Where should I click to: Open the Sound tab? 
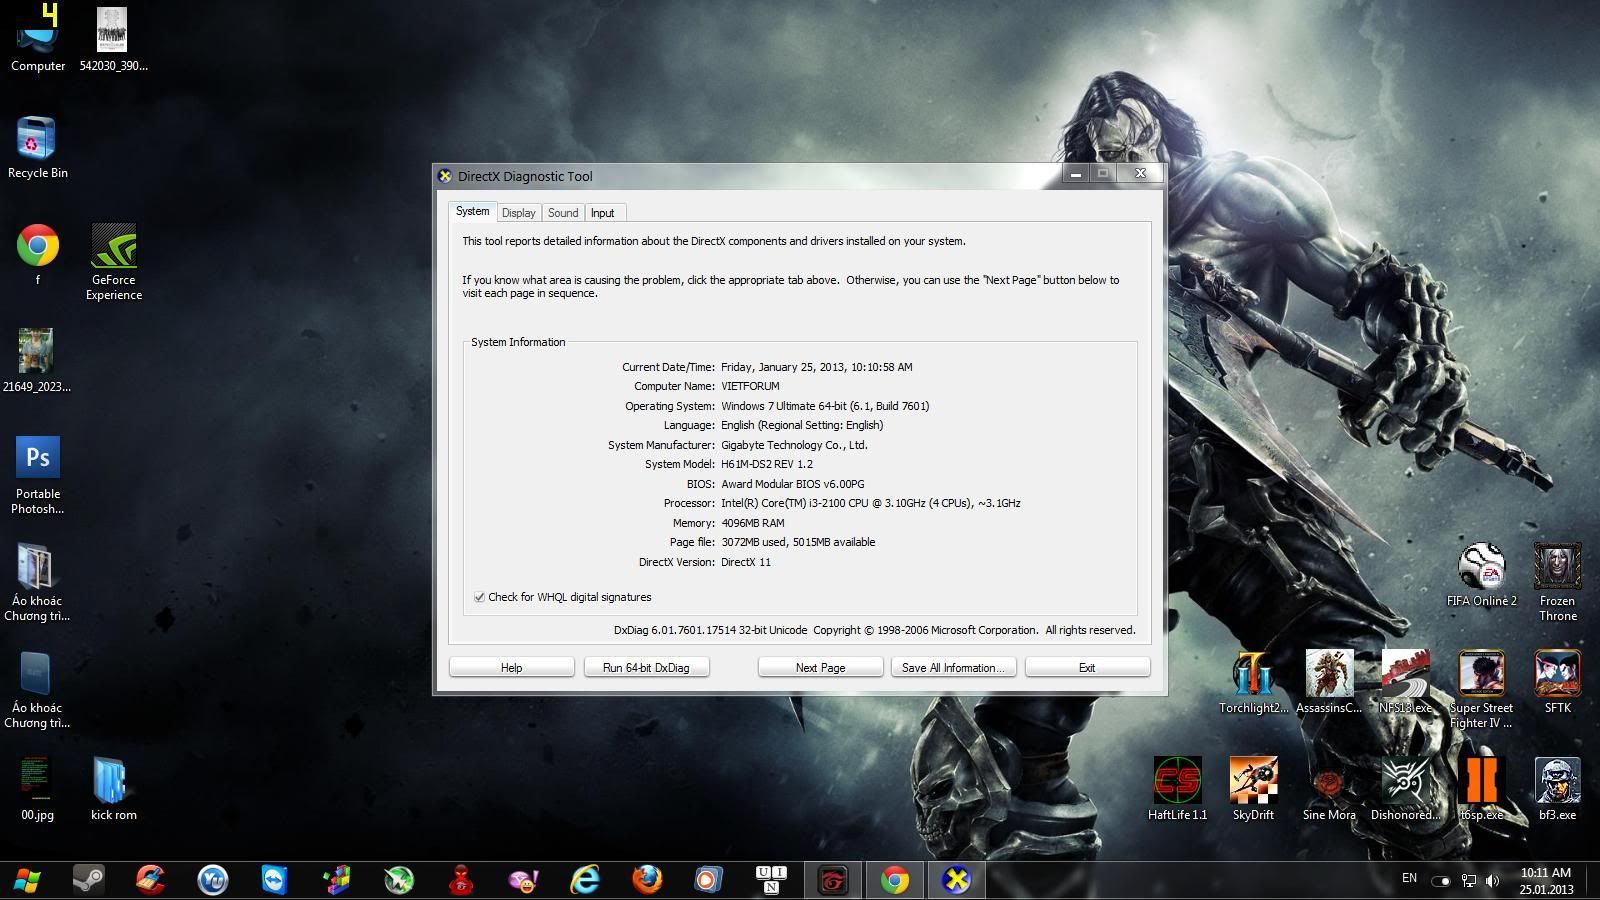(x=563, y=213)
